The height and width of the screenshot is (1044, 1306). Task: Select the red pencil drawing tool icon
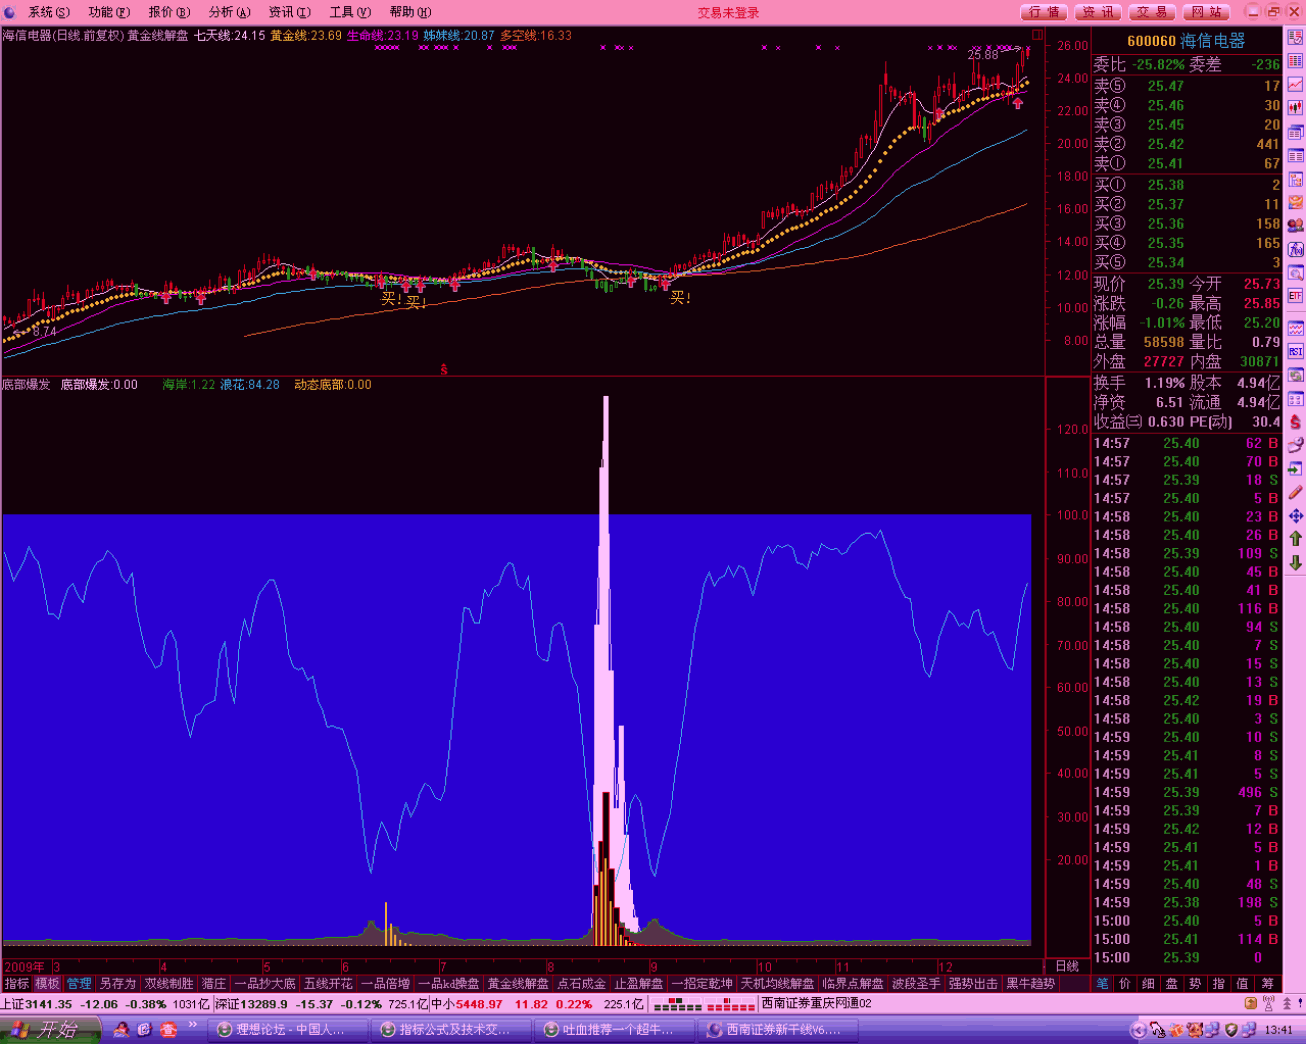tap(1295, 493)
